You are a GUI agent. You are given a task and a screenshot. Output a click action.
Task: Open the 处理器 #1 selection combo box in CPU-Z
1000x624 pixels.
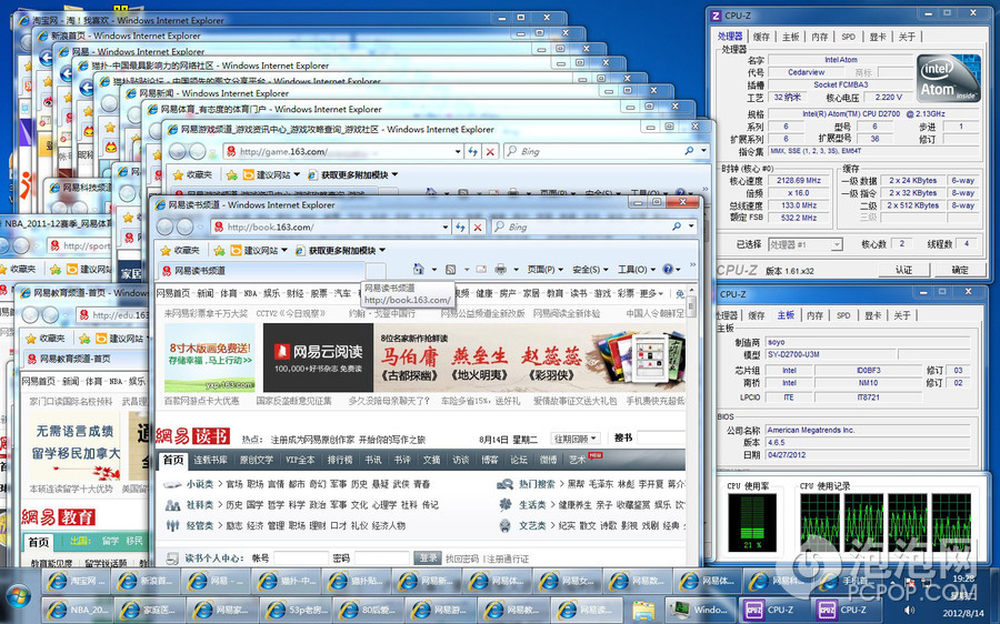tap(805, 244)
